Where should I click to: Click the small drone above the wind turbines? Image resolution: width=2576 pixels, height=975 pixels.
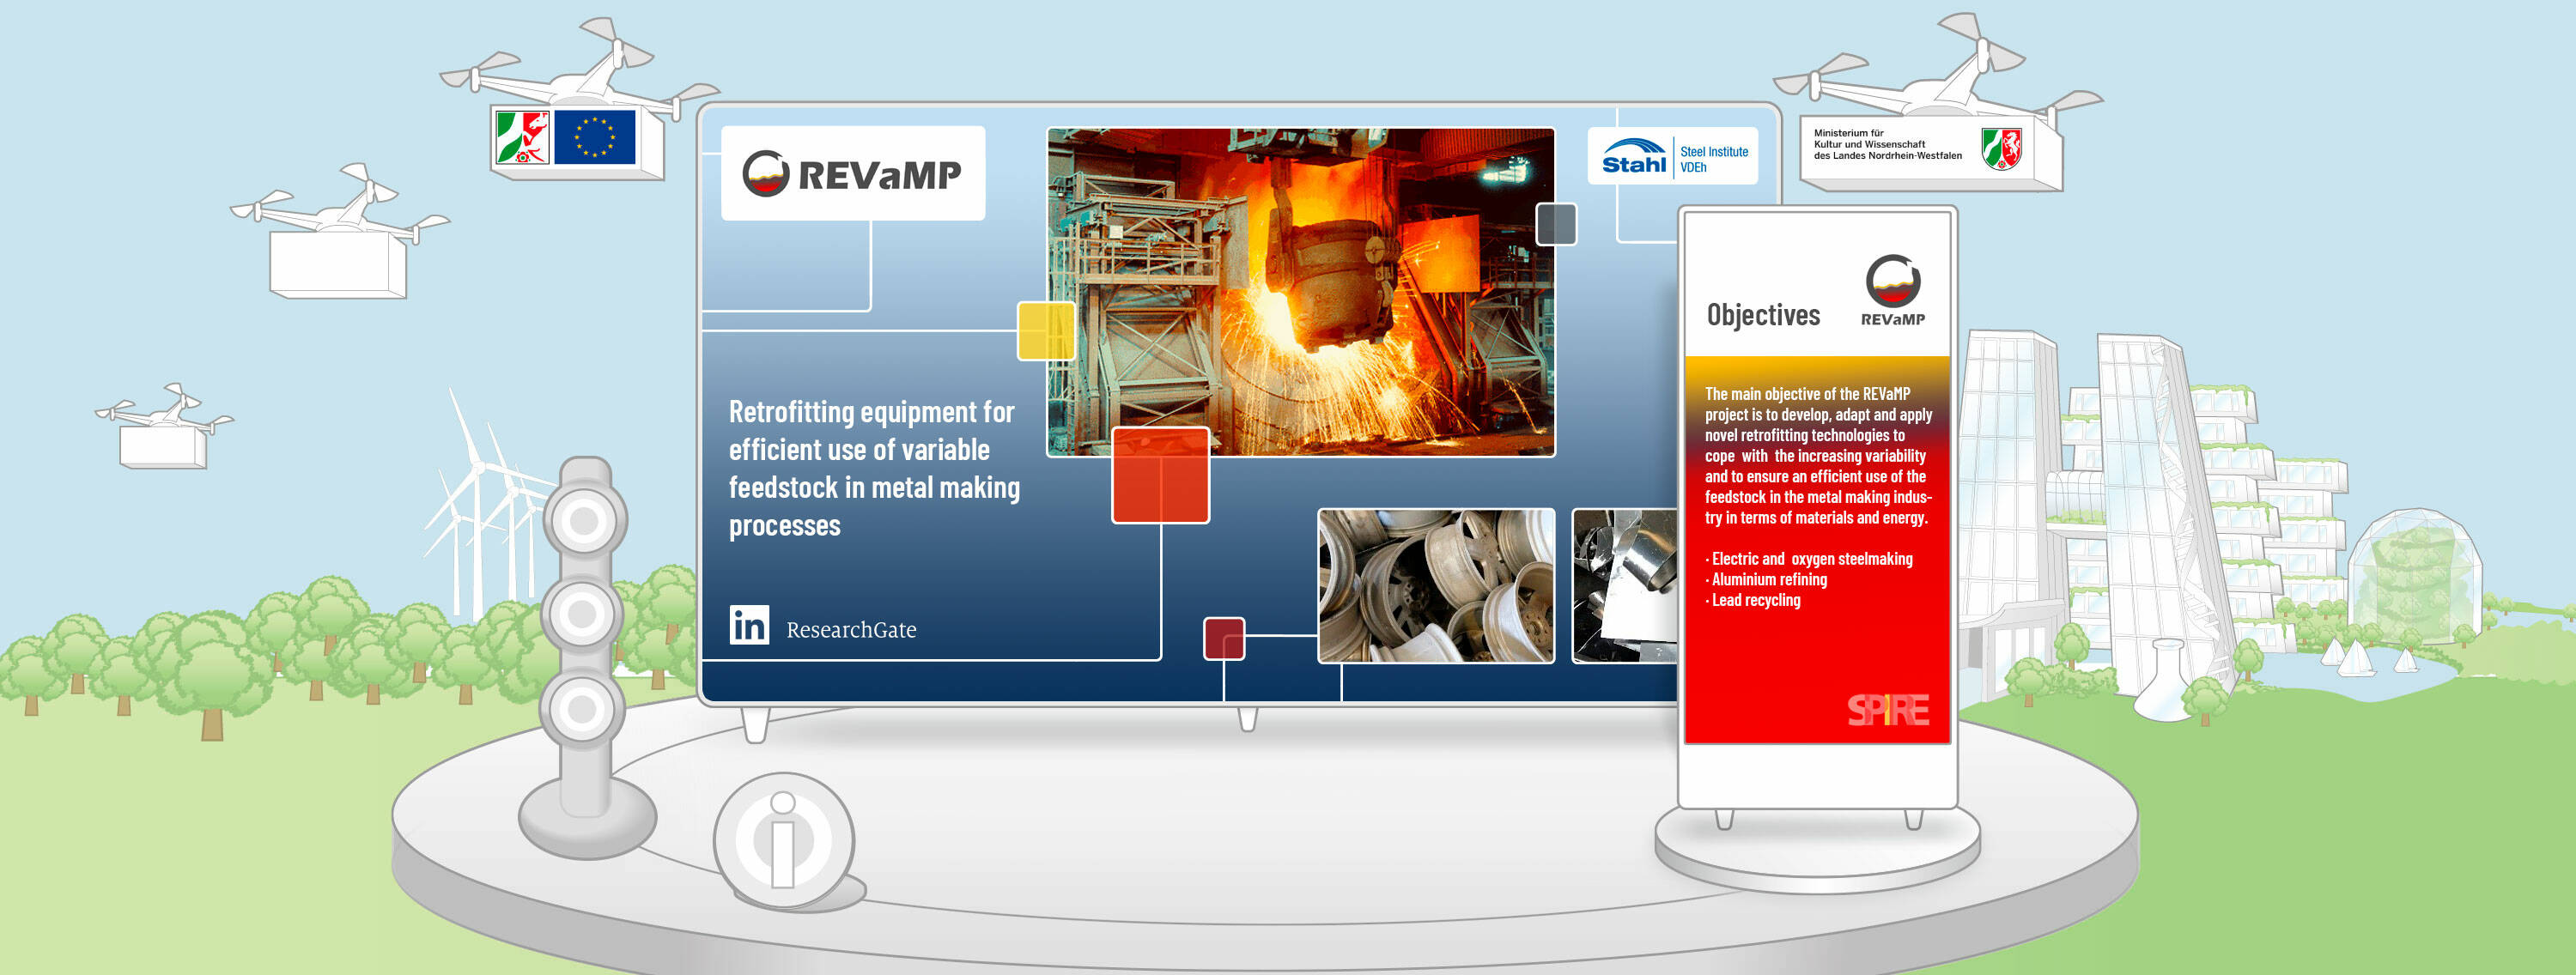(164, 426)
